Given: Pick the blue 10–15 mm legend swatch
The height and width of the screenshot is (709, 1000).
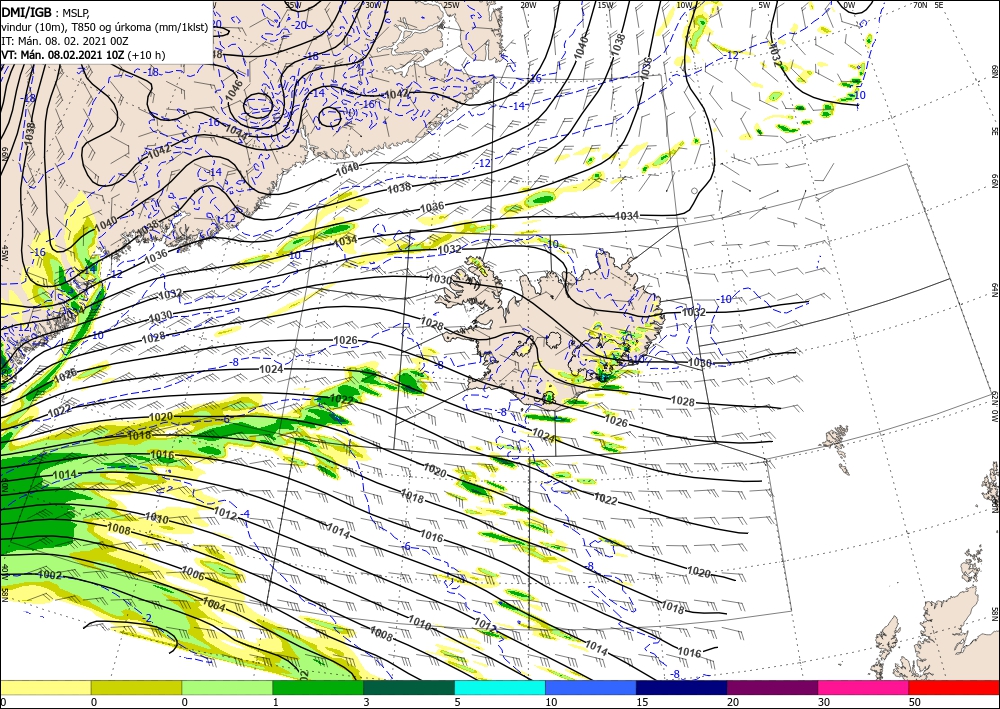Looking at the screenshot, I should tap(591, 688).
